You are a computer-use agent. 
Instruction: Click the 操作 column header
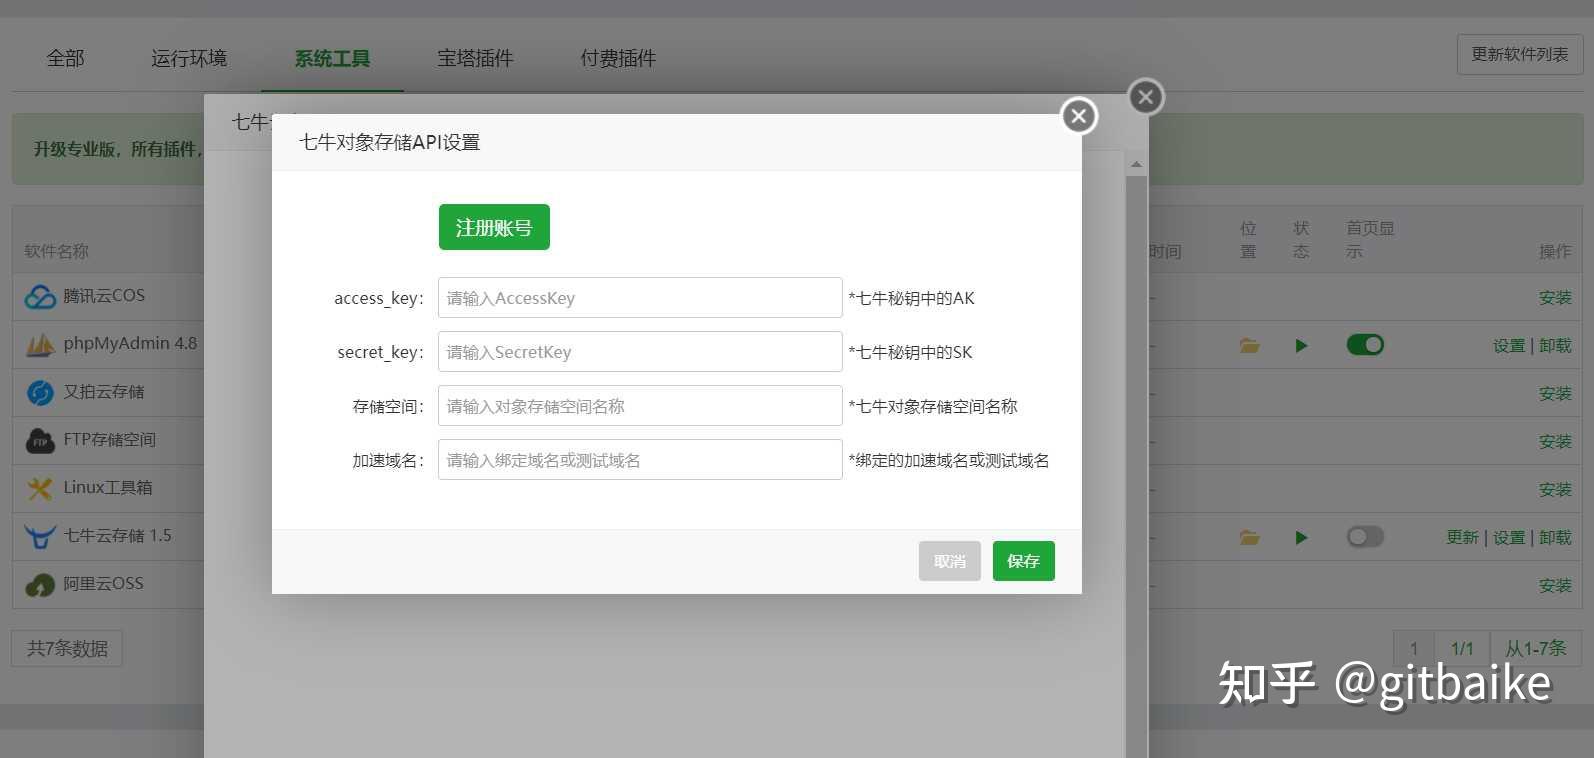[x=1555, y=252]
